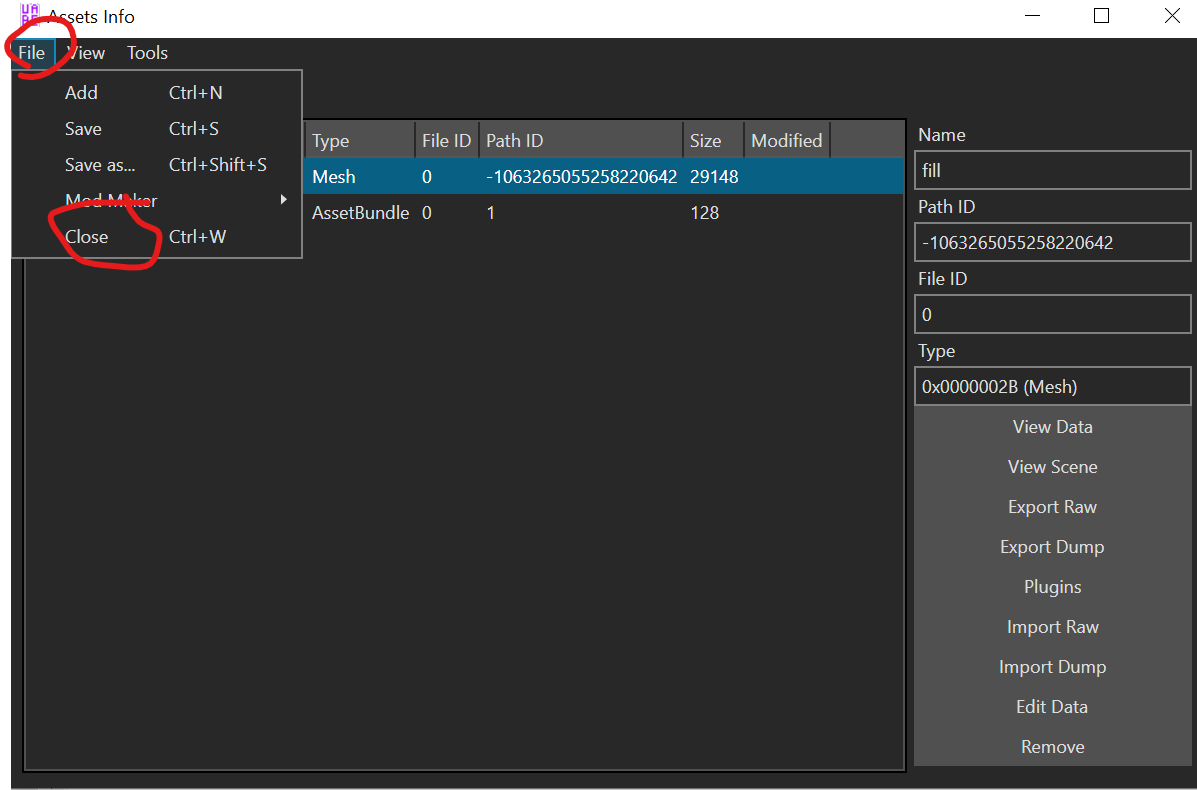Click the AssetBundle Path ID cell 1
Image resolution: width=1197 pixels, height=790 pixels.
(x=491, y=213)
